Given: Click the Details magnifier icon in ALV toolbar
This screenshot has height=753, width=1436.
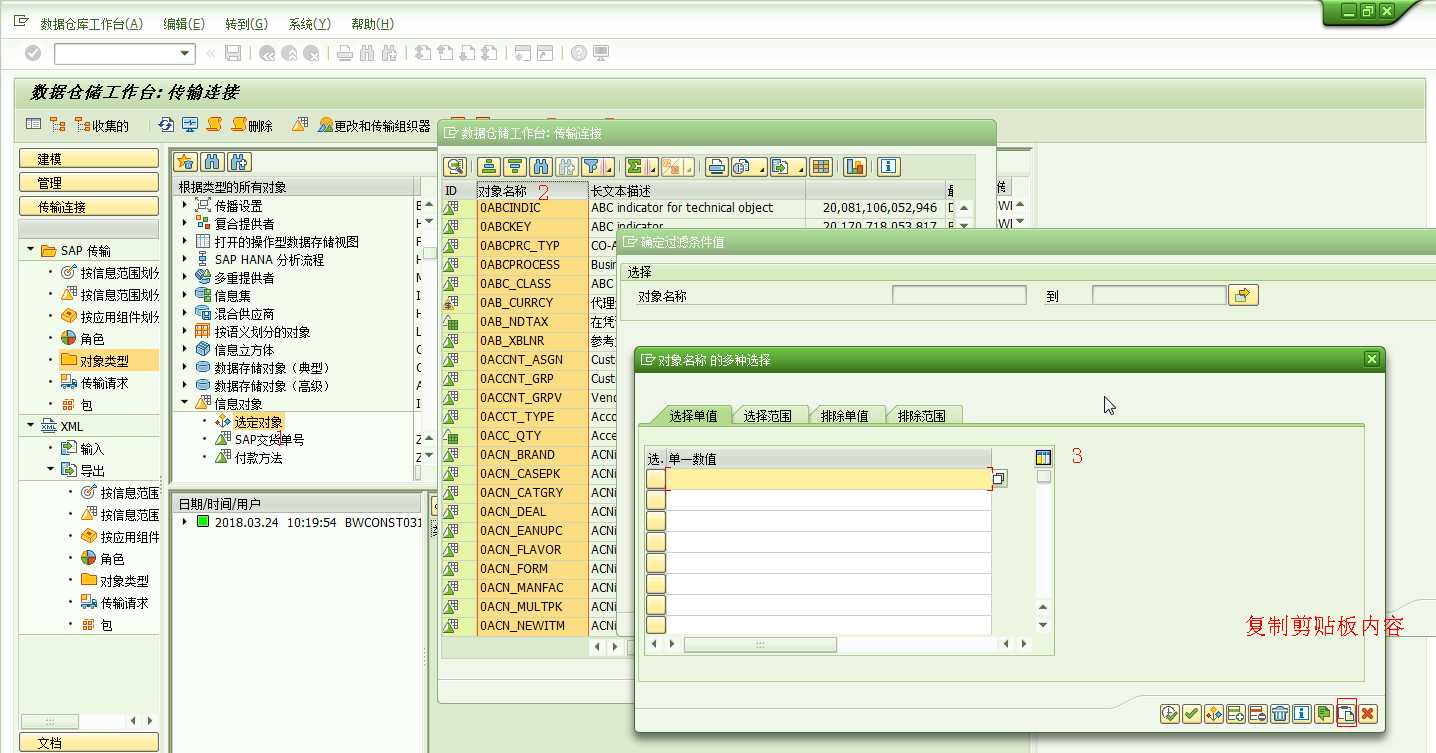Looking at the screenshot, I should click(455, 167).
